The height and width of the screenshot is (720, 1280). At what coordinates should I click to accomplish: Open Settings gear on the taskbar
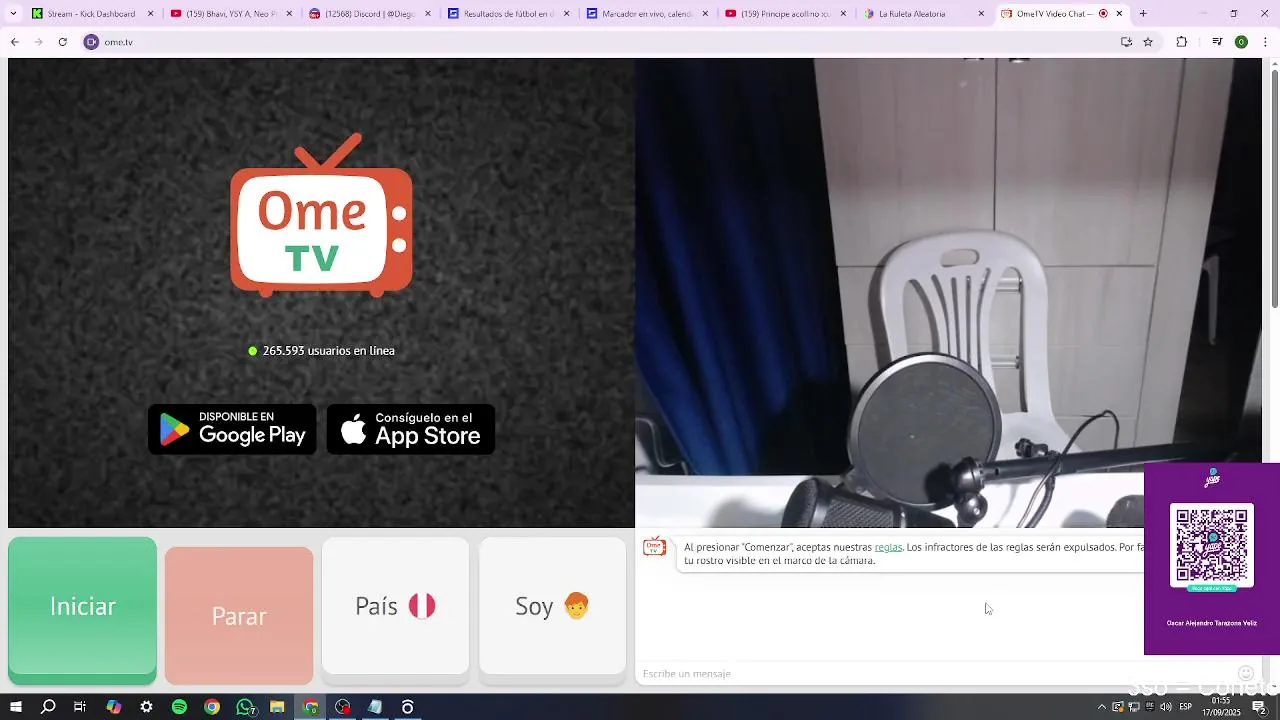coord(146,707)
